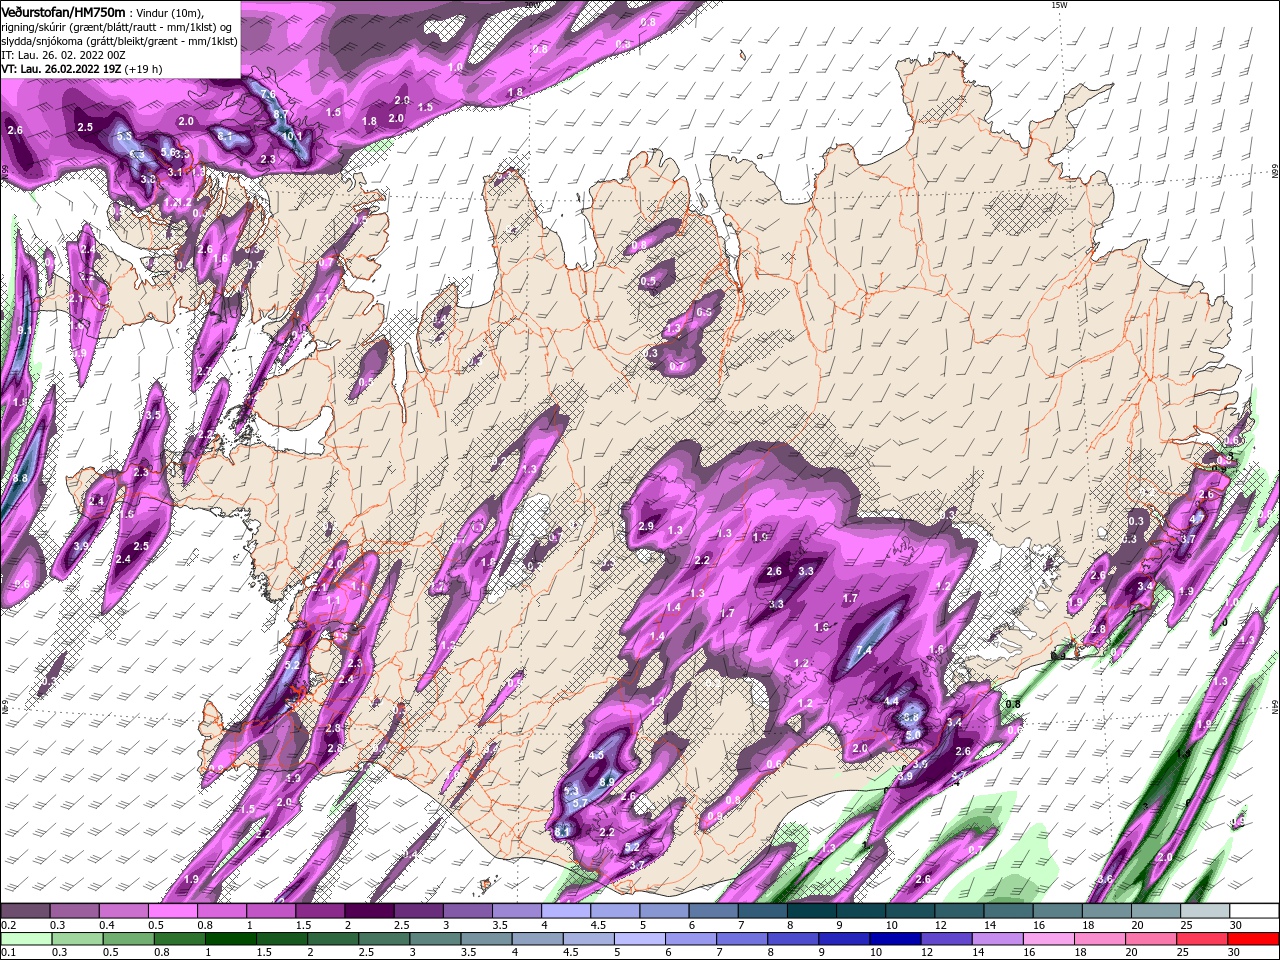This screenshot has height=960, width=1280.
Task: Click the 'slydda/snjókoma' description line
Action: pos(117,40)
